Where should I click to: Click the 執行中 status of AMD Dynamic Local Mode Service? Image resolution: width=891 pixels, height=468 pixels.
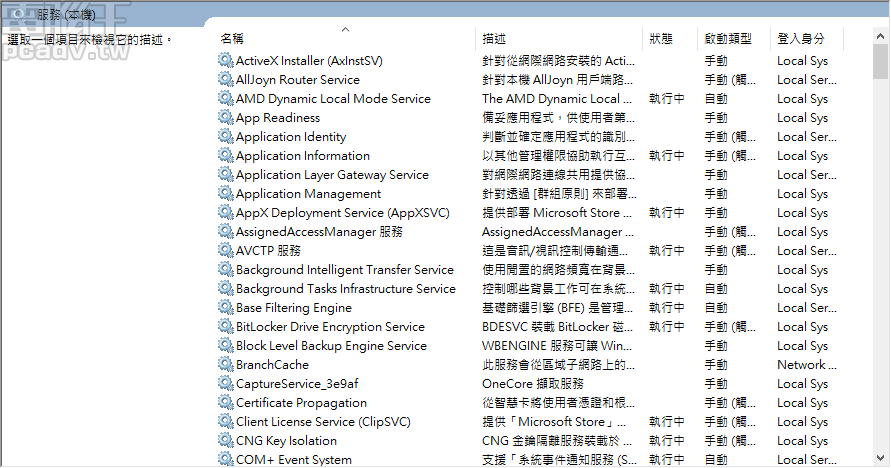click(667, 99)
